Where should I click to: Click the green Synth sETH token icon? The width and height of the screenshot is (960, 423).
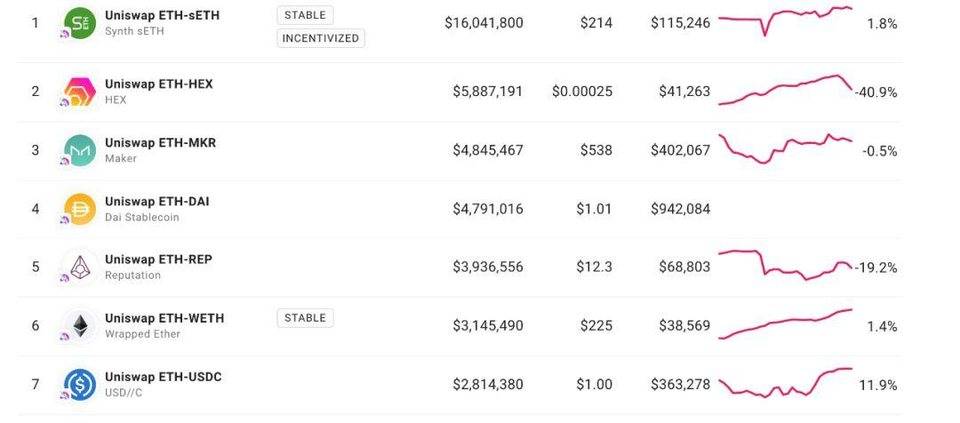[80, 23]
